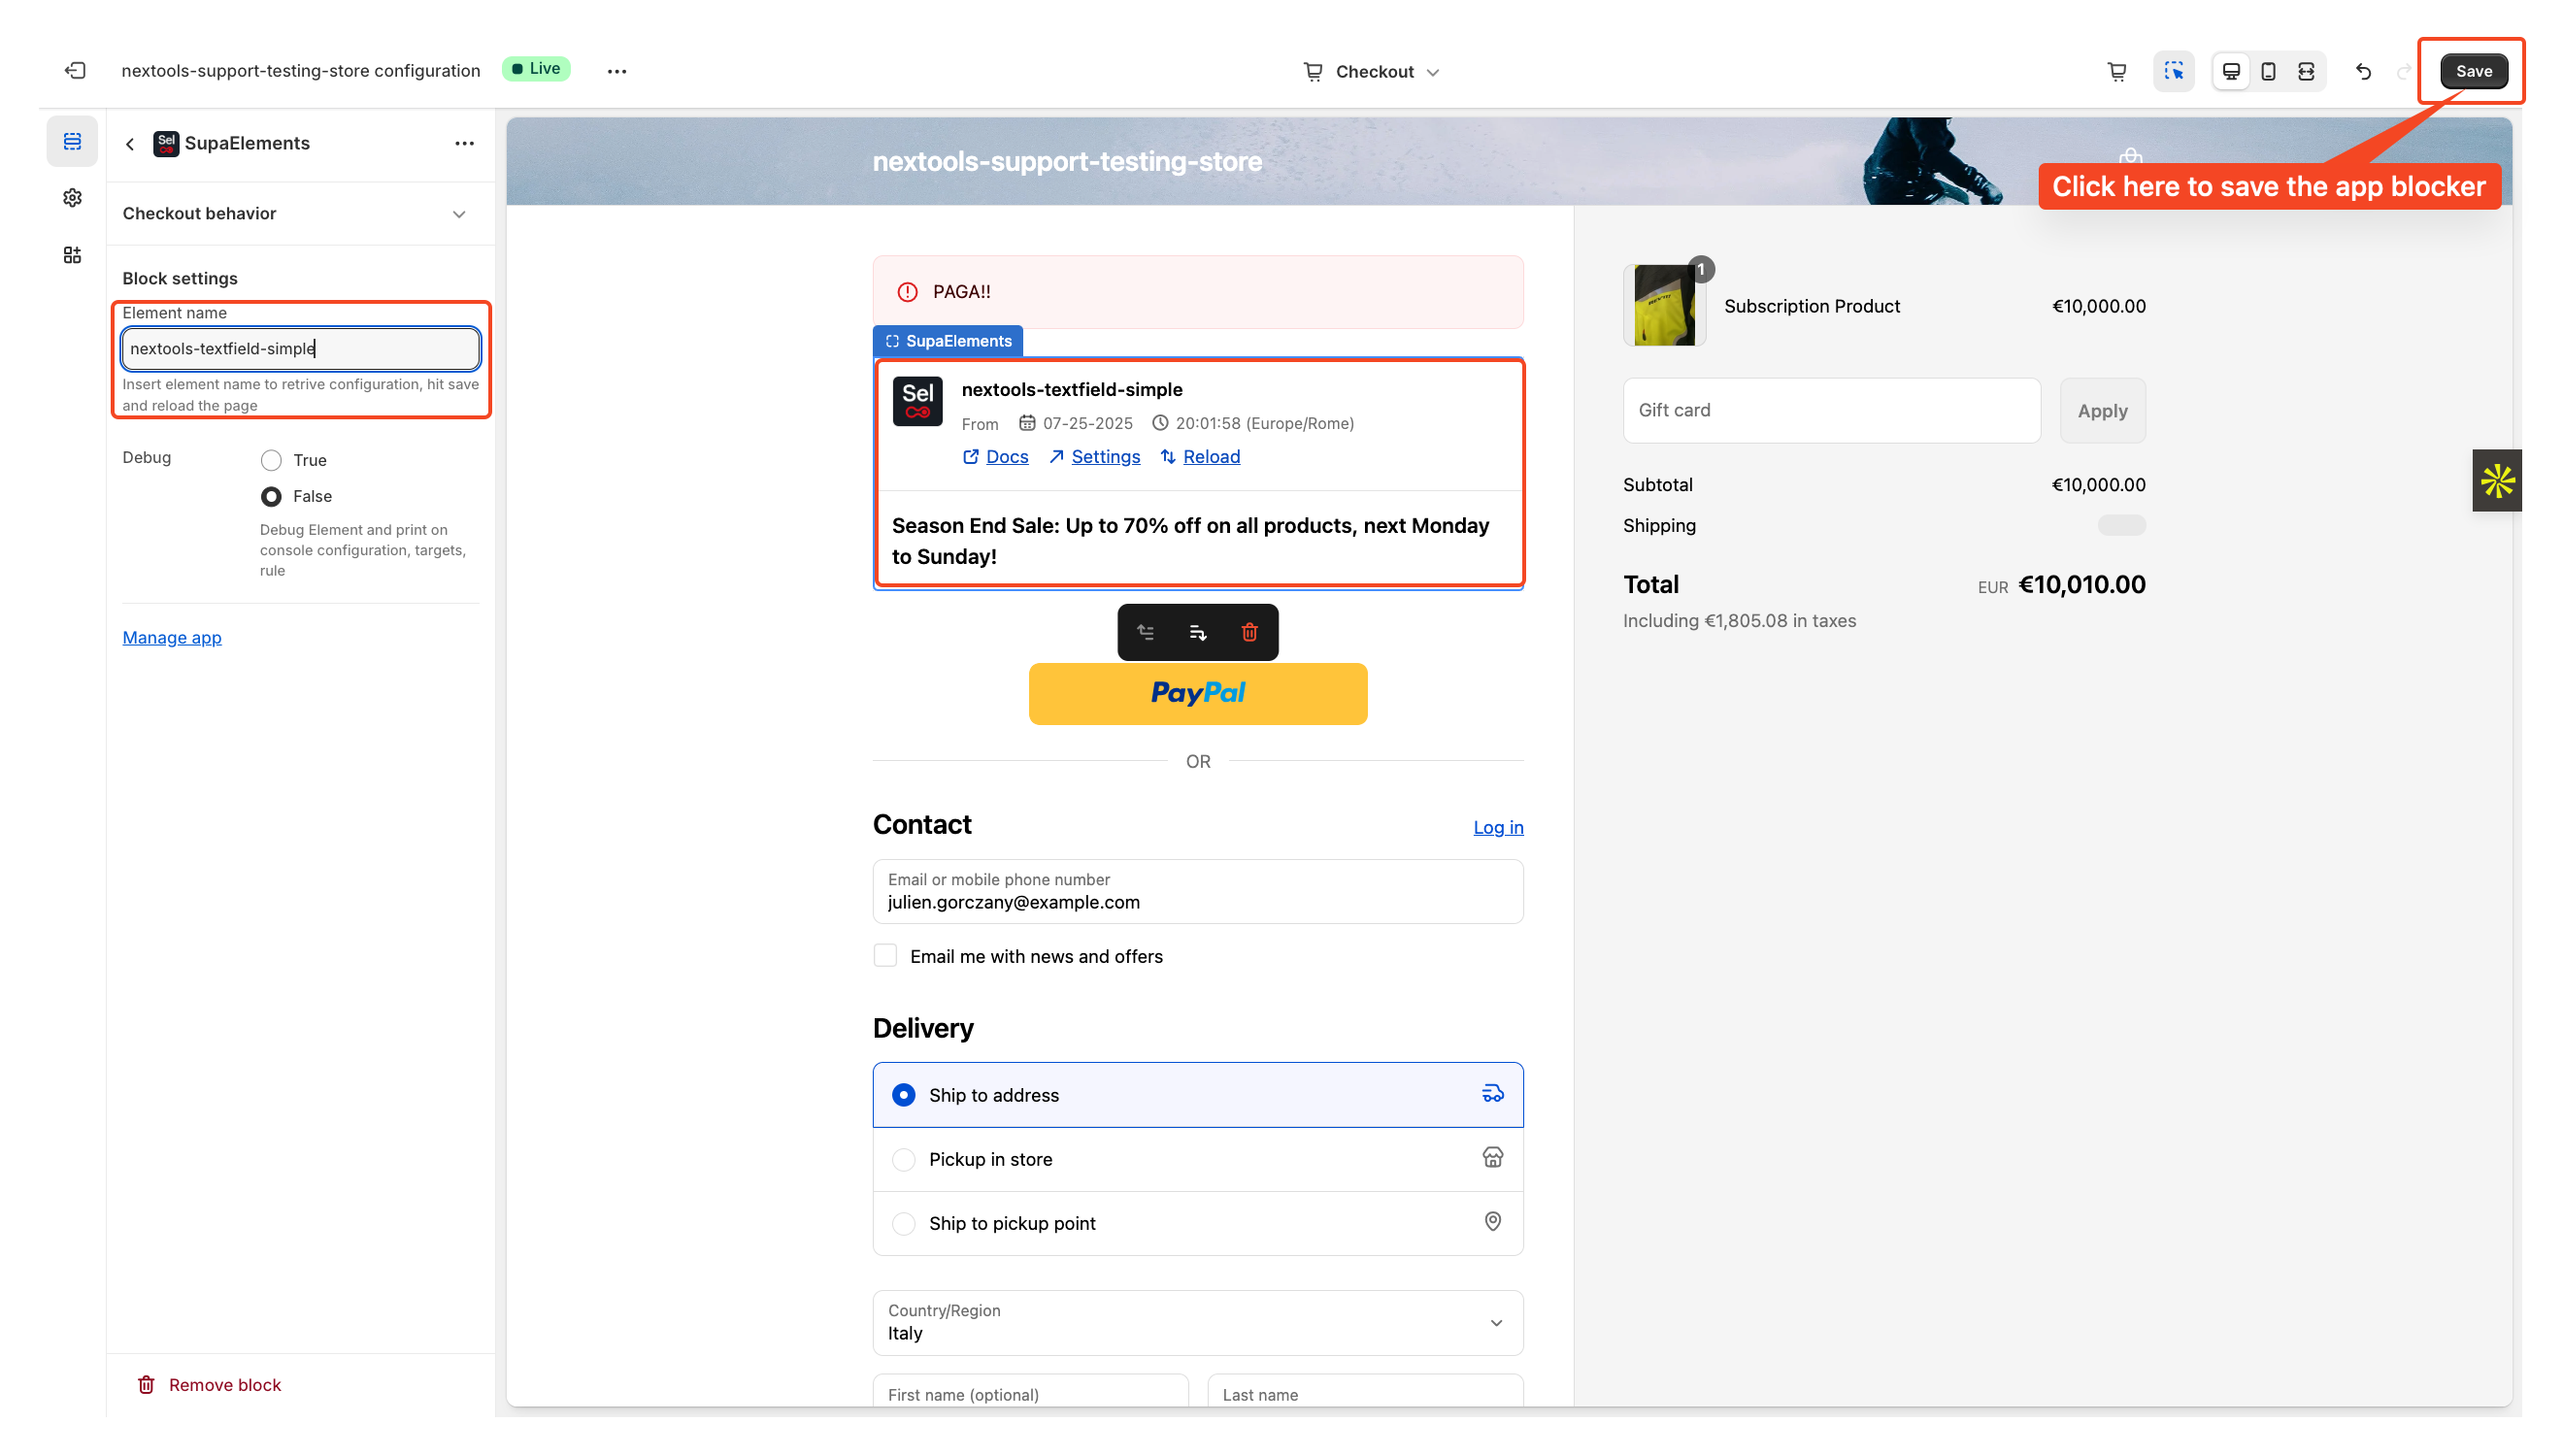Image resolution: width=2563 pixels, height=1456 pixels.
Task: Click the PAGA!! alert banner
Action: [x=1198, y=292]
